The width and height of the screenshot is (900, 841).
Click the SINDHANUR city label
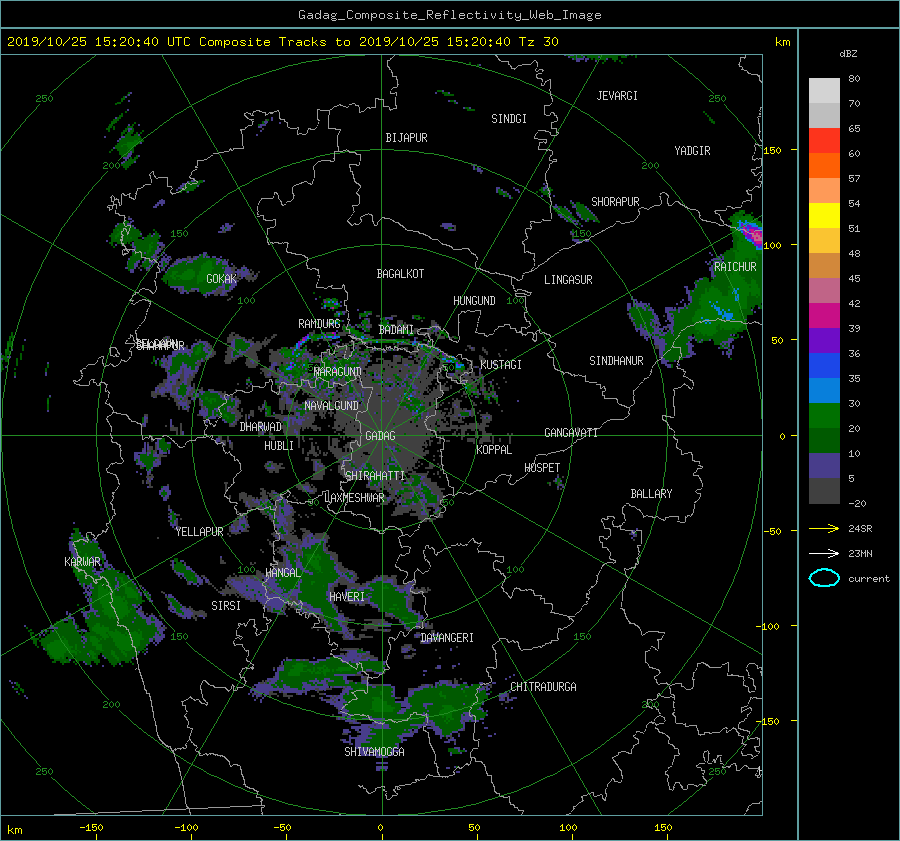pos(616,361)
